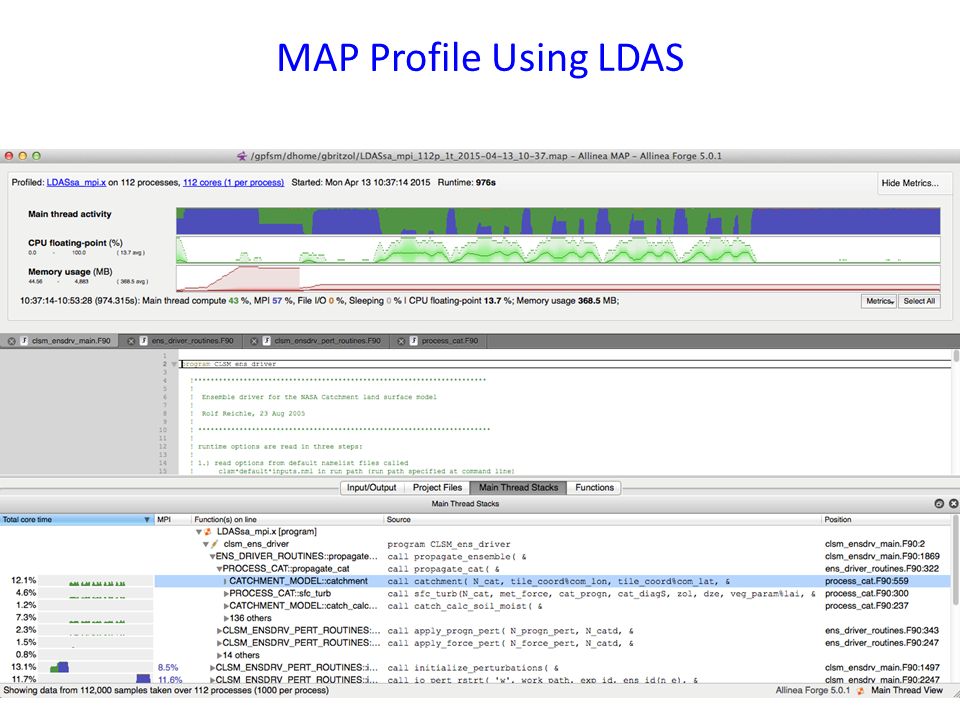The height and width of the screenshot is (720, 960).
Task: Expand the 14 others node
Action: (x=219, y=656)
